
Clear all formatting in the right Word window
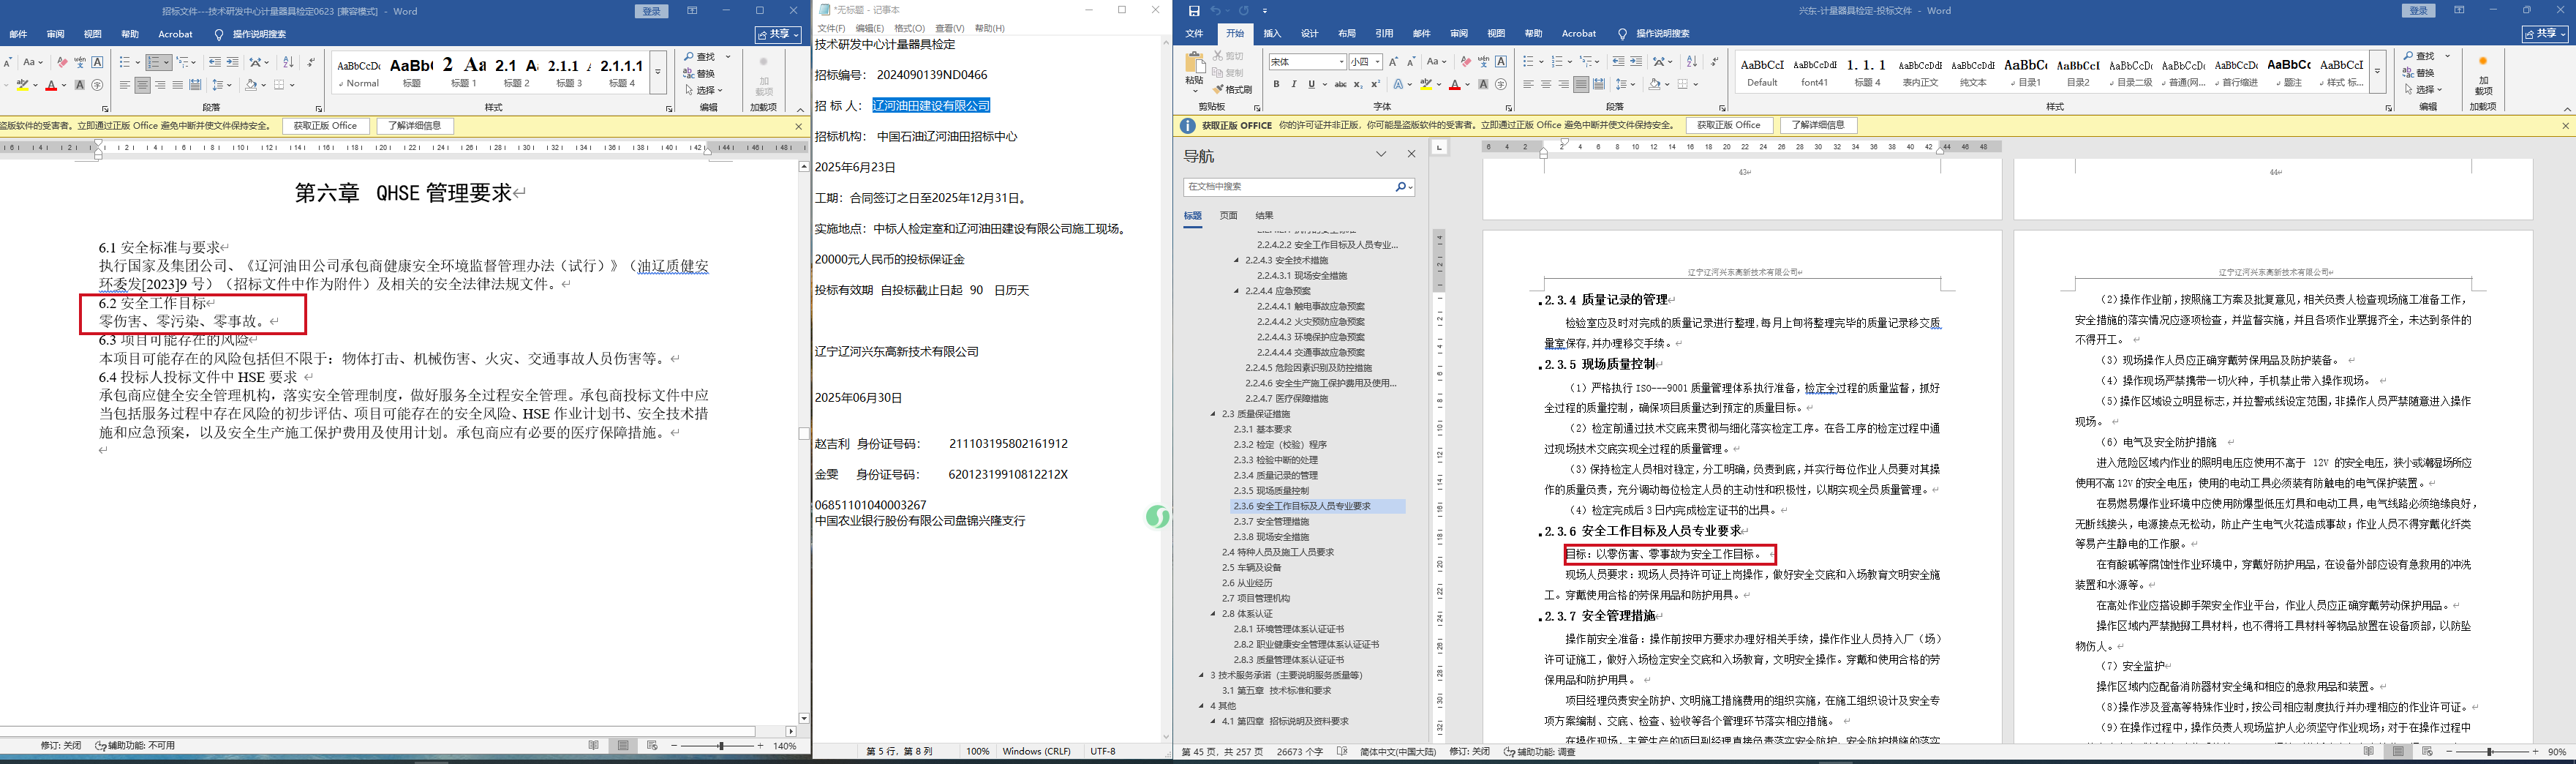[1465, 62]
